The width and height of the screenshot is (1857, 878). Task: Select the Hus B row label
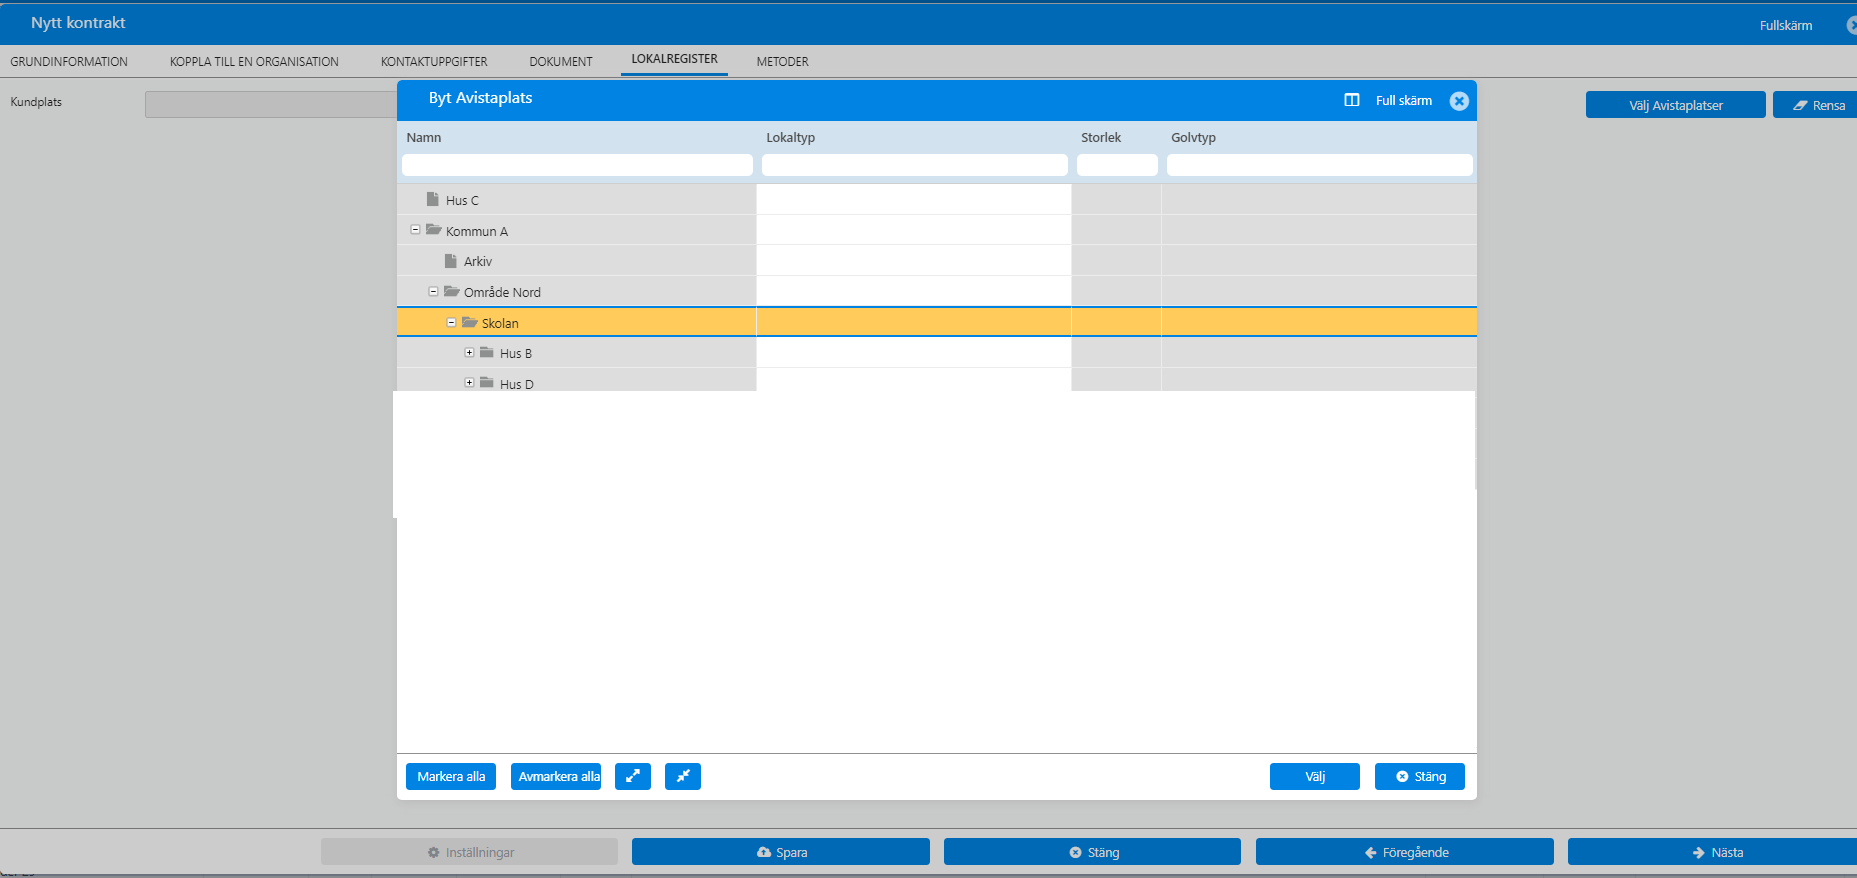tap(516, 353)
